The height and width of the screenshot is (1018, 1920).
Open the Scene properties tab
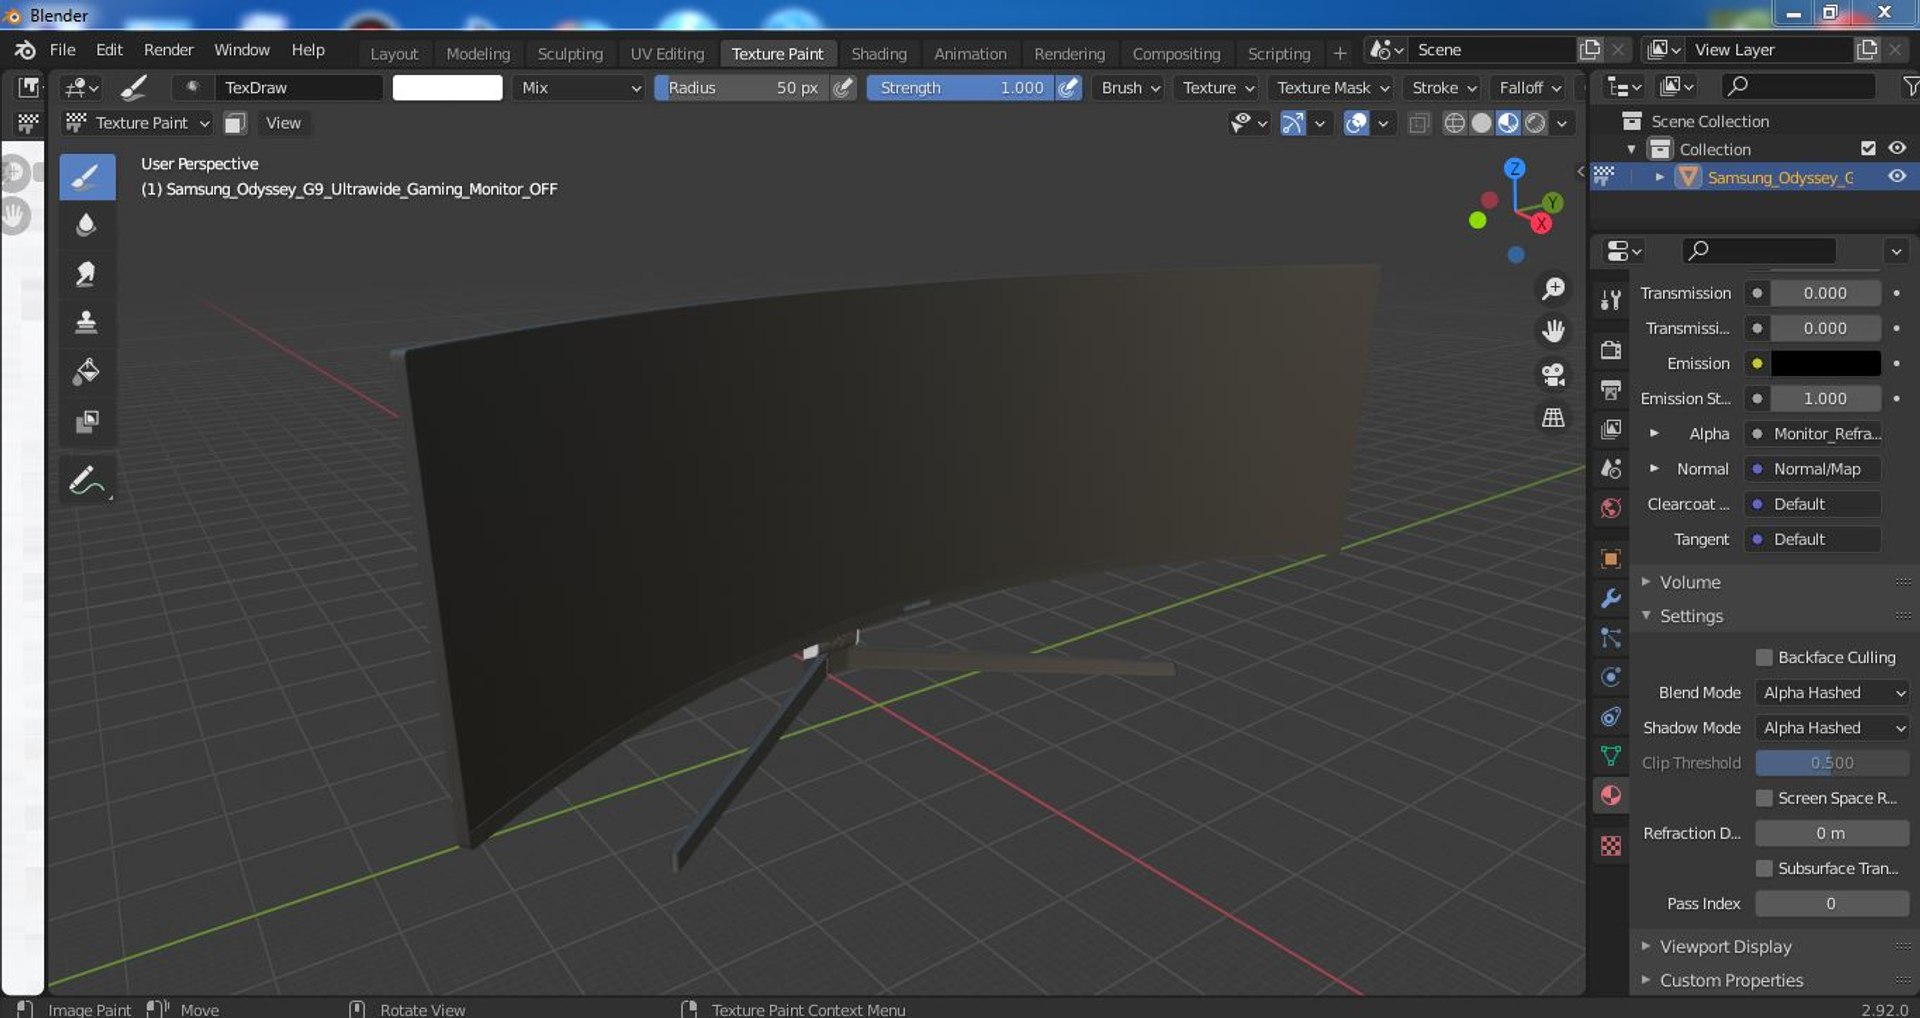[1610, 468]
